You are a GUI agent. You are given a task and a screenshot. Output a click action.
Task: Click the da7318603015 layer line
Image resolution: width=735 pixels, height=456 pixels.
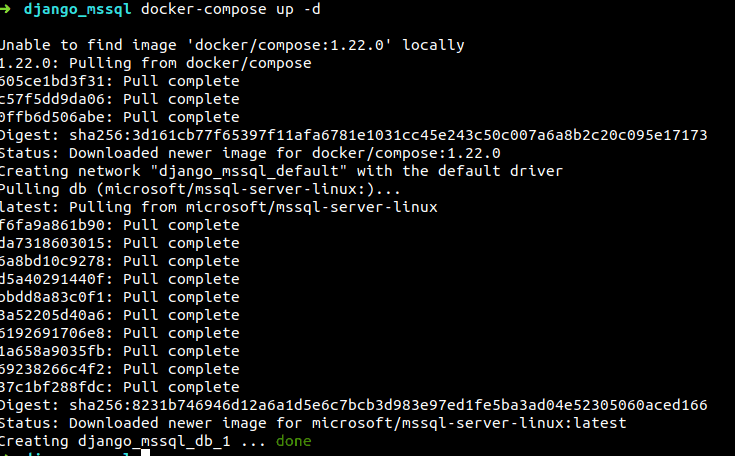[120, 243]
